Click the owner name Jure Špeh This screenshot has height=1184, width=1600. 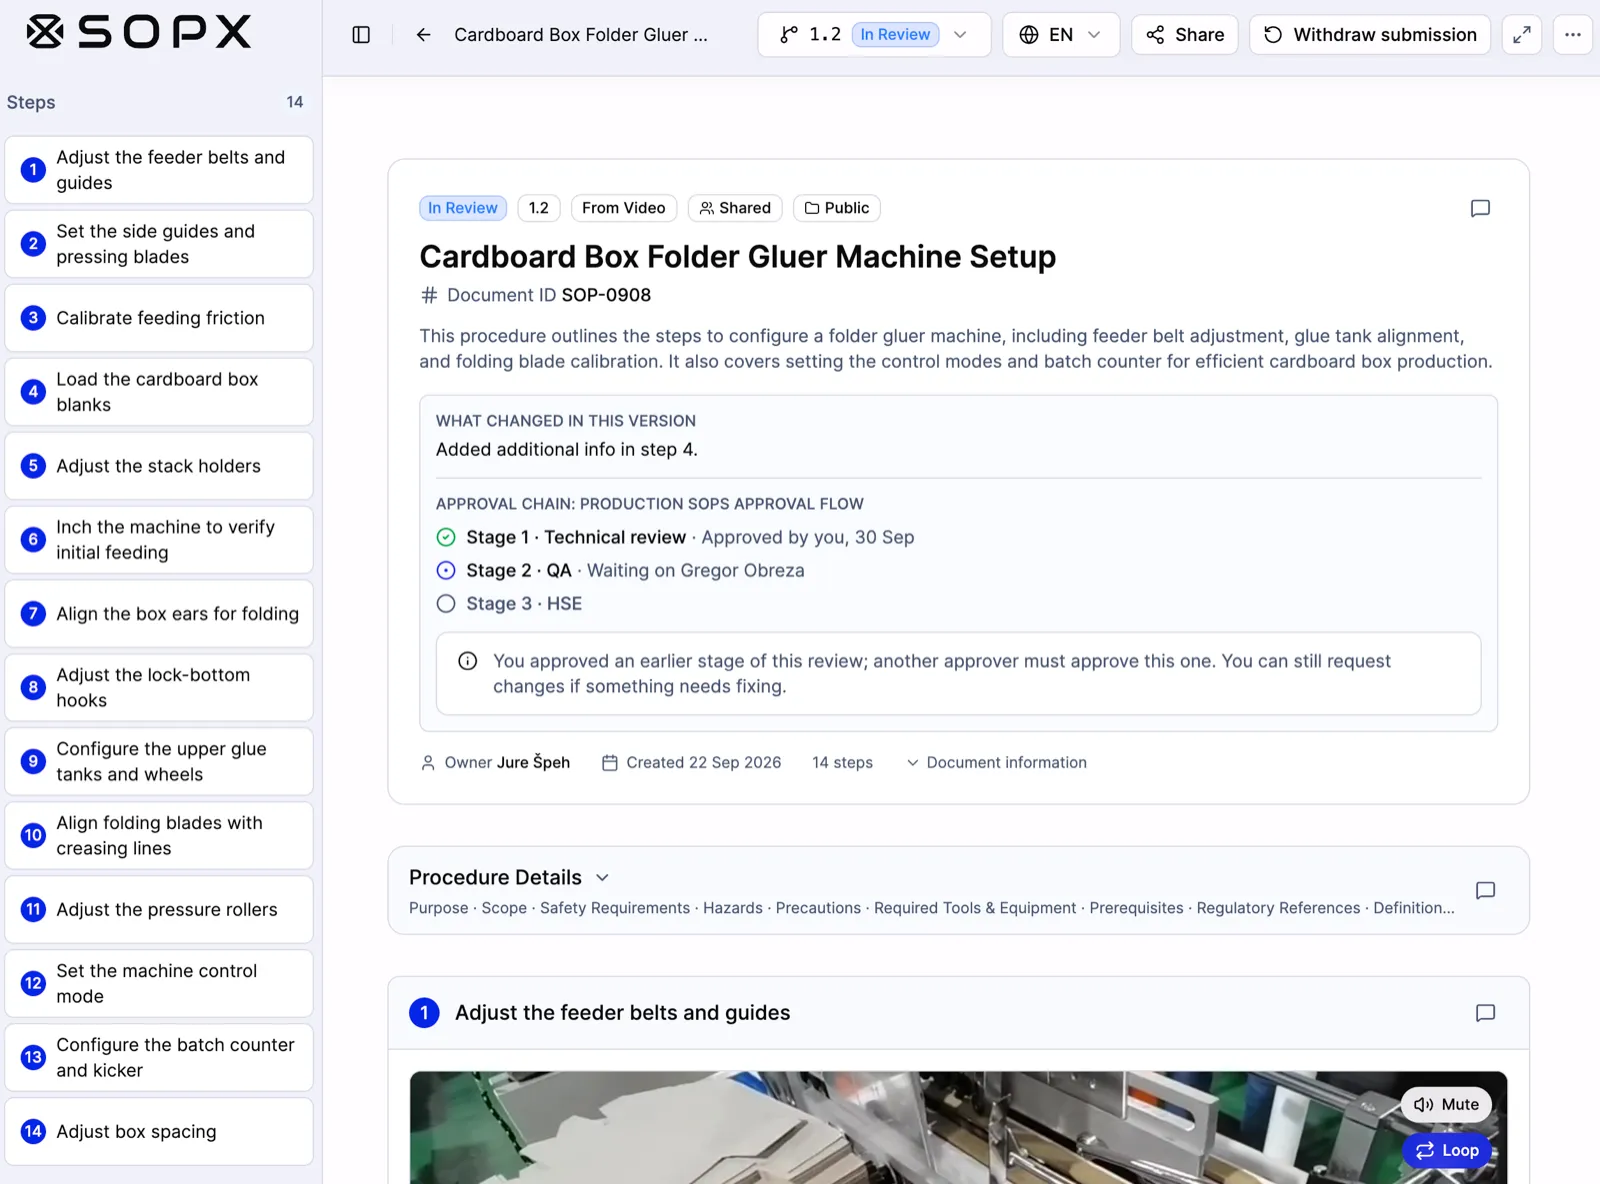tap(533, 762)
